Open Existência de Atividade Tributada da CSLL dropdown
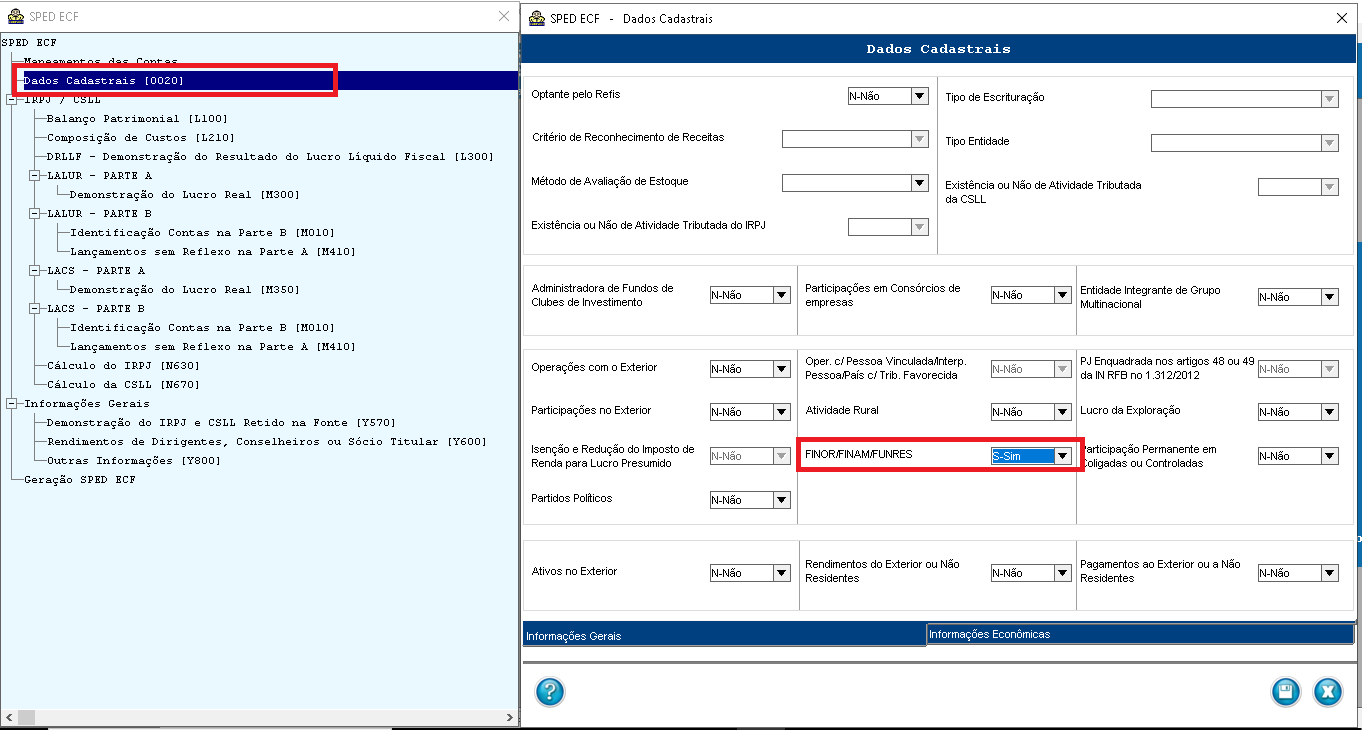The image size is (1362, 730). 1329,187
